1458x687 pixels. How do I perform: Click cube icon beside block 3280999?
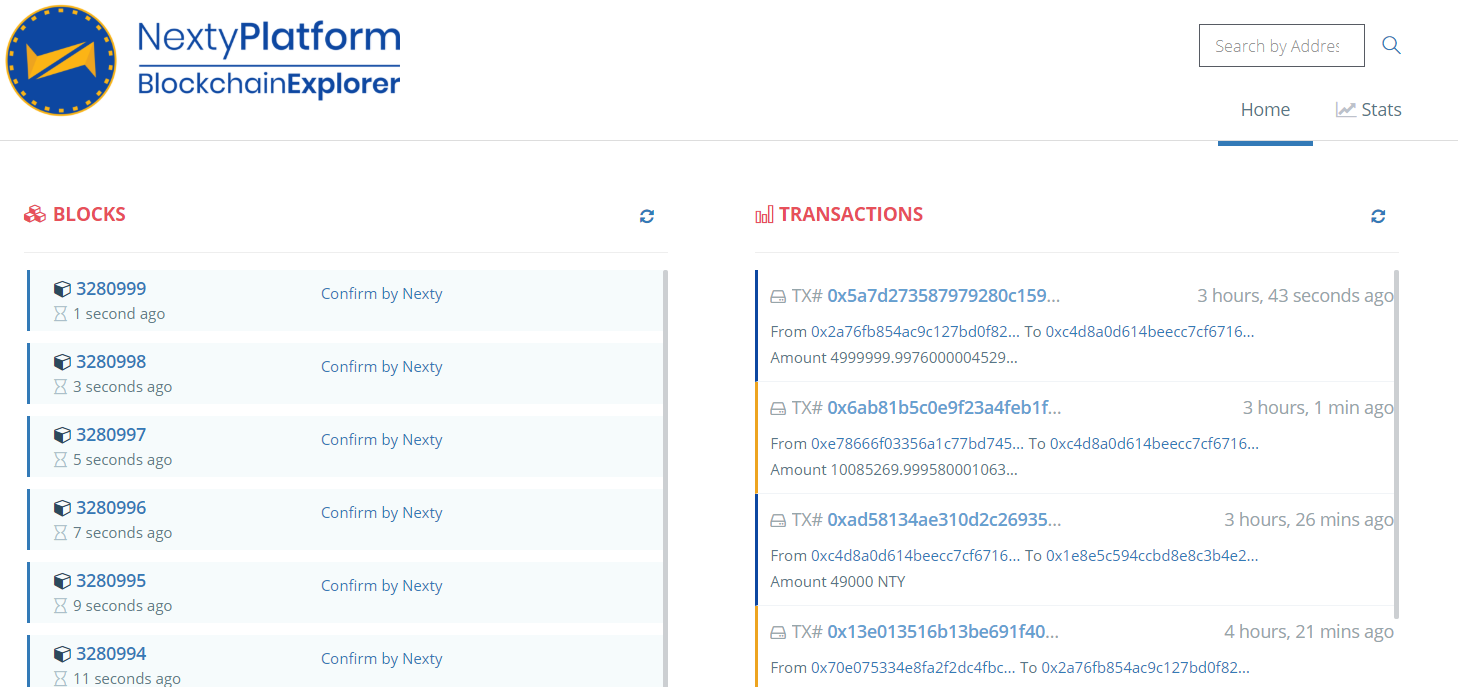click(62, 289)
